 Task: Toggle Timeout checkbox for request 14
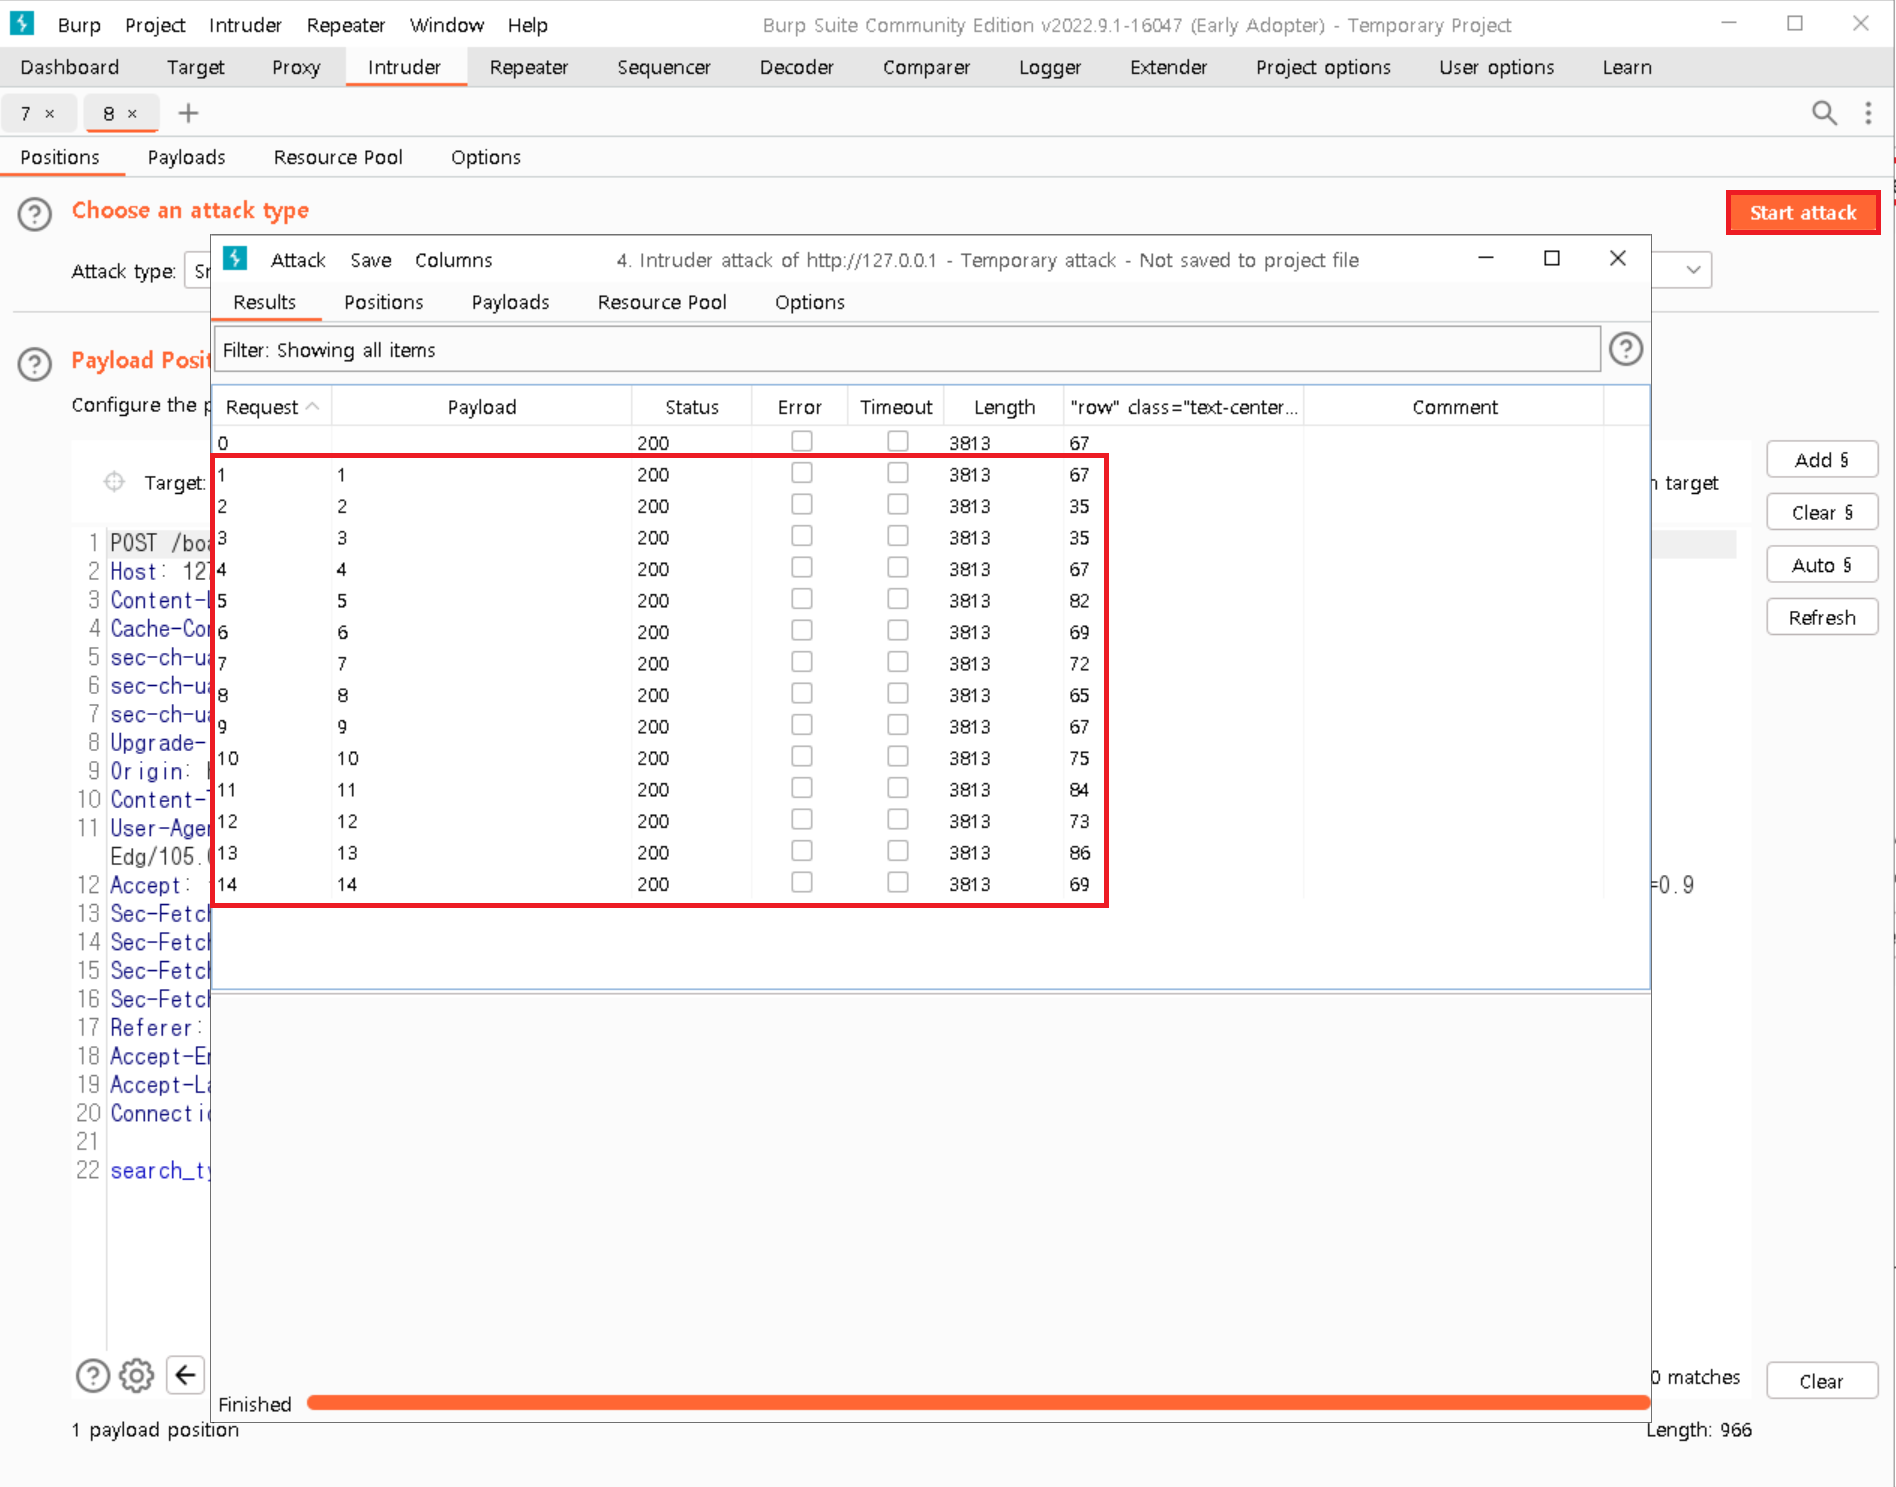[897, 882]
